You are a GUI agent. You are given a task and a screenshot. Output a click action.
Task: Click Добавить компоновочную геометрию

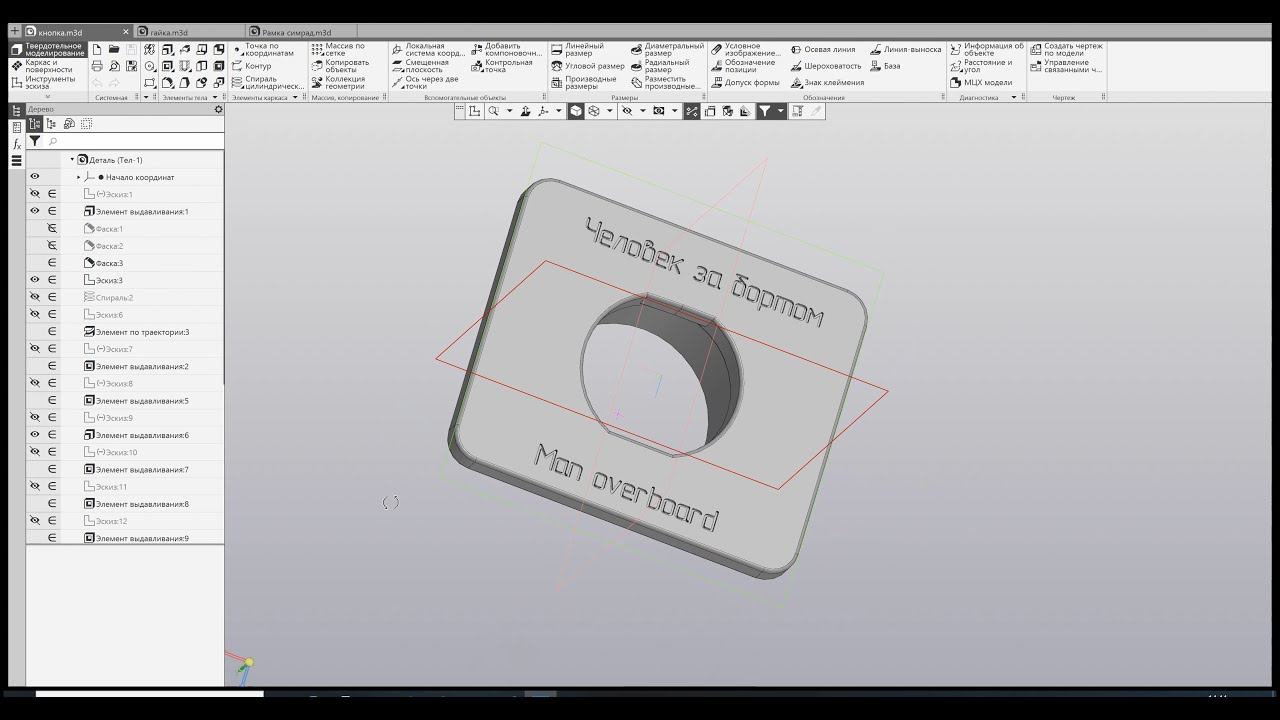point(507,50)
